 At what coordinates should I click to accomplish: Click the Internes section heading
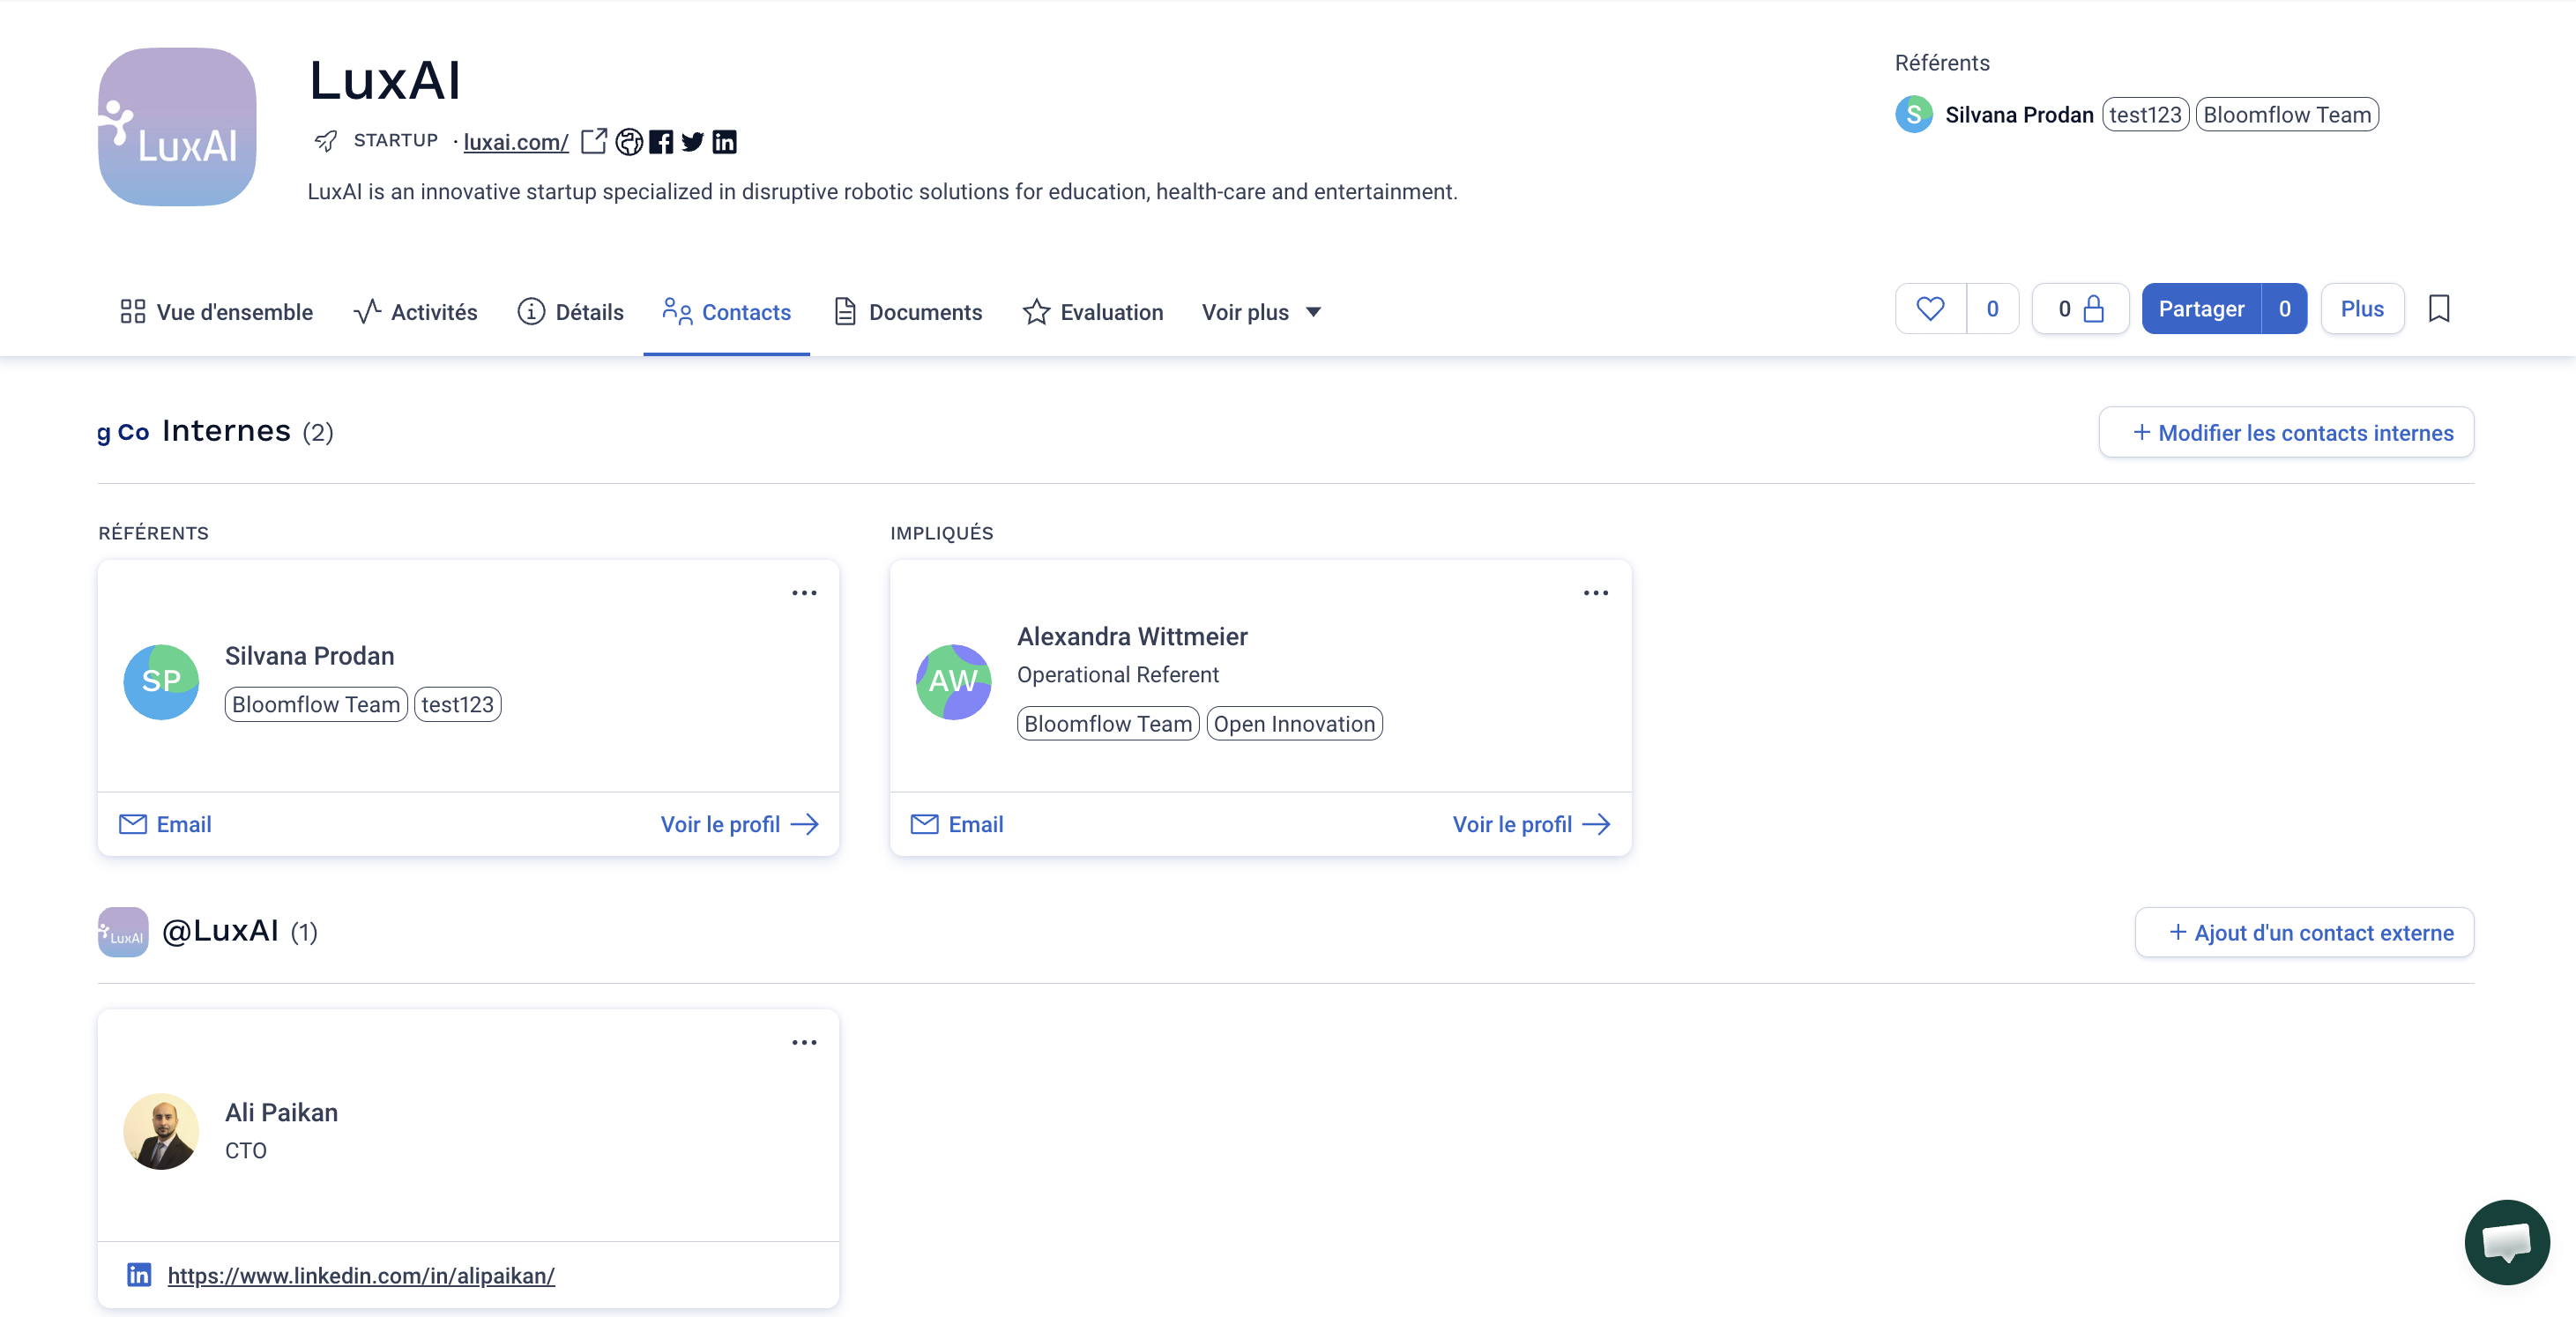(227, 431)
